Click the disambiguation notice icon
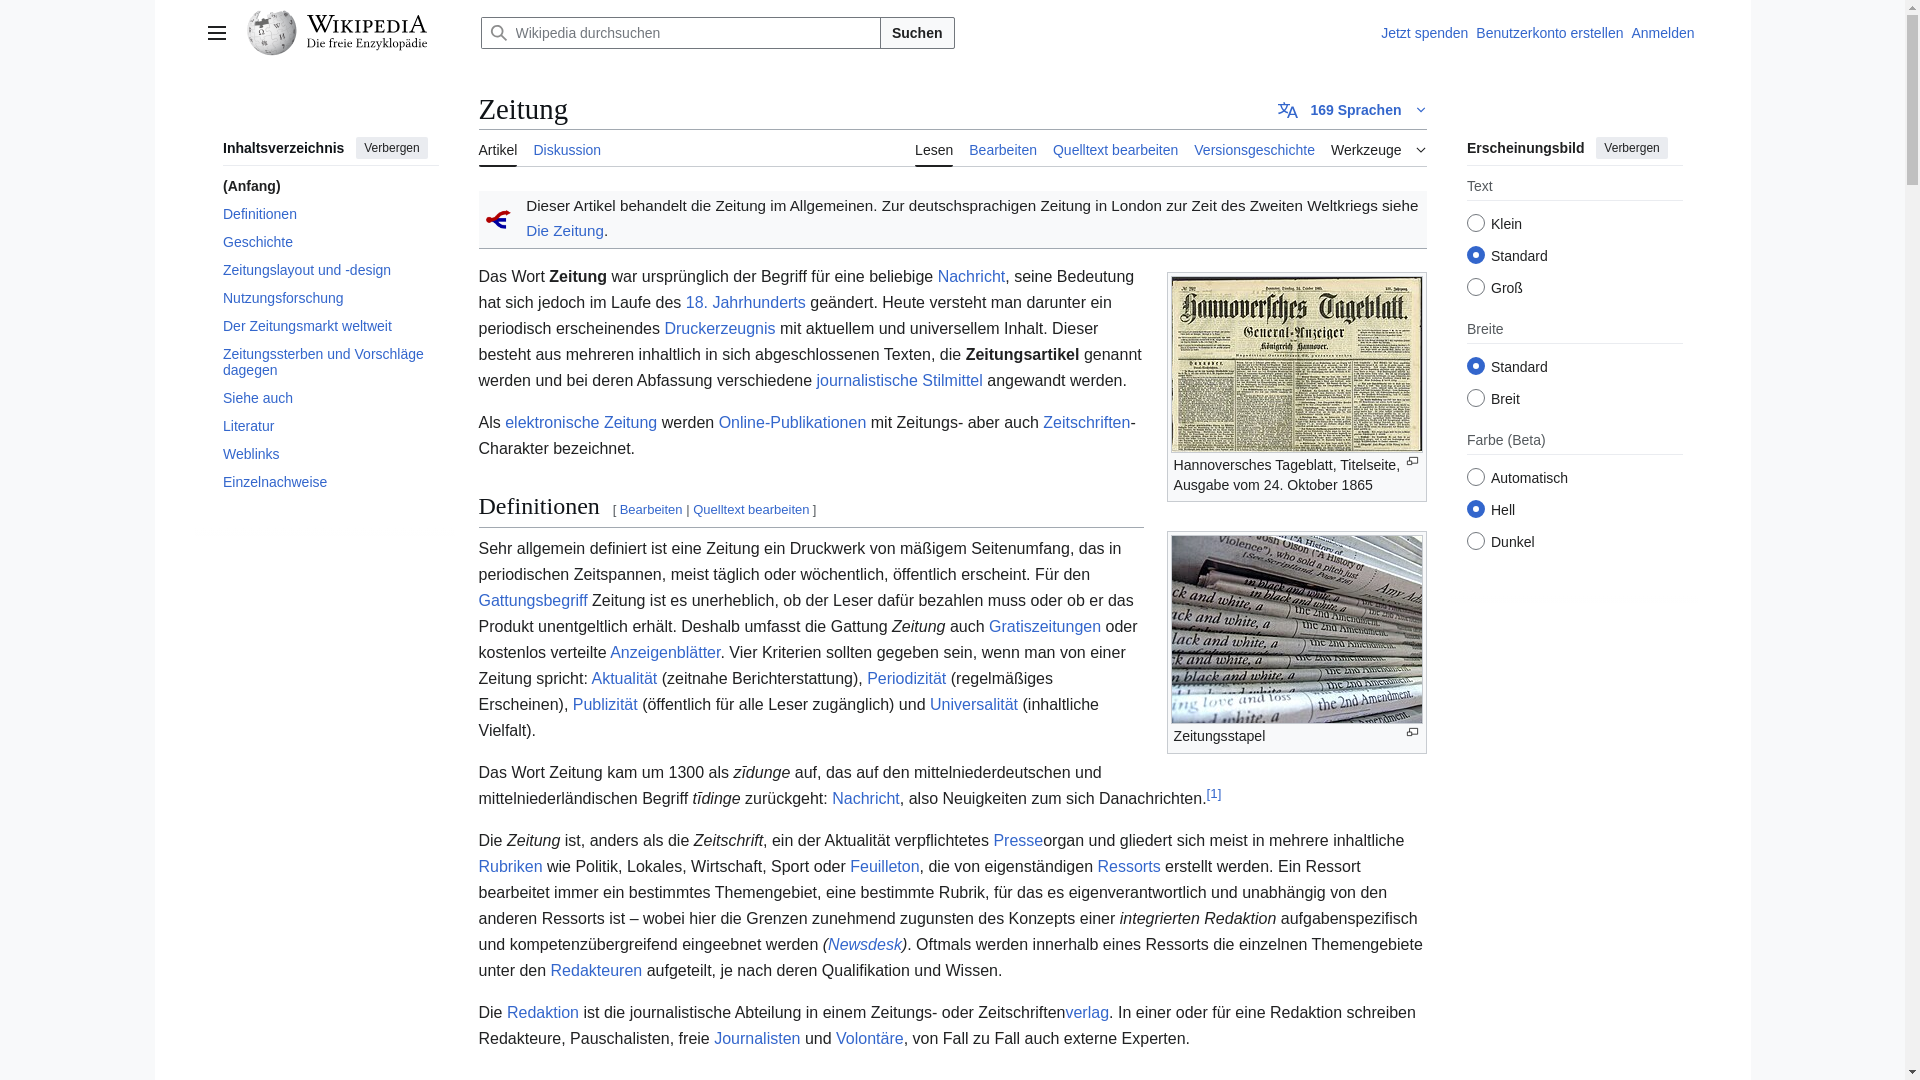The image size is (1920, 1080). (498, 219)
